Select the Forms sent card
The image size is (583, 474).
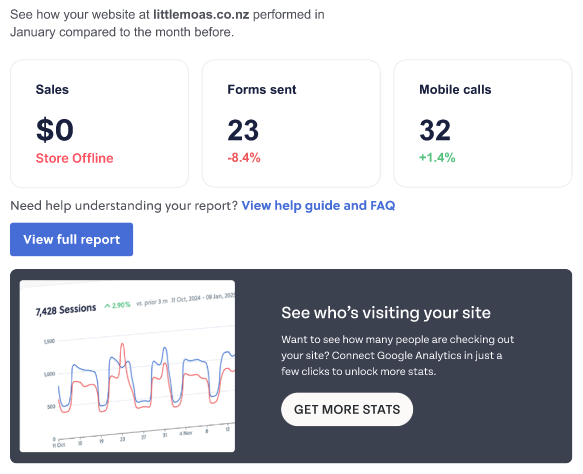click(291, 123)
